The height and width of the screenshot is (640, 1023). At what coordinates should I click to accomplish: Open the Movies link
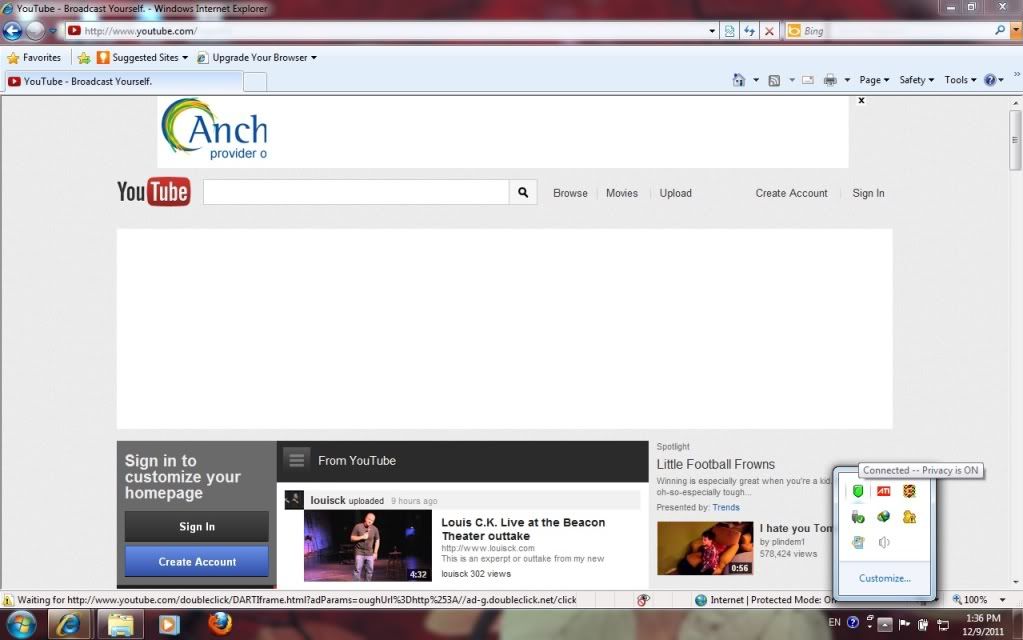click(x=622, y=193)
